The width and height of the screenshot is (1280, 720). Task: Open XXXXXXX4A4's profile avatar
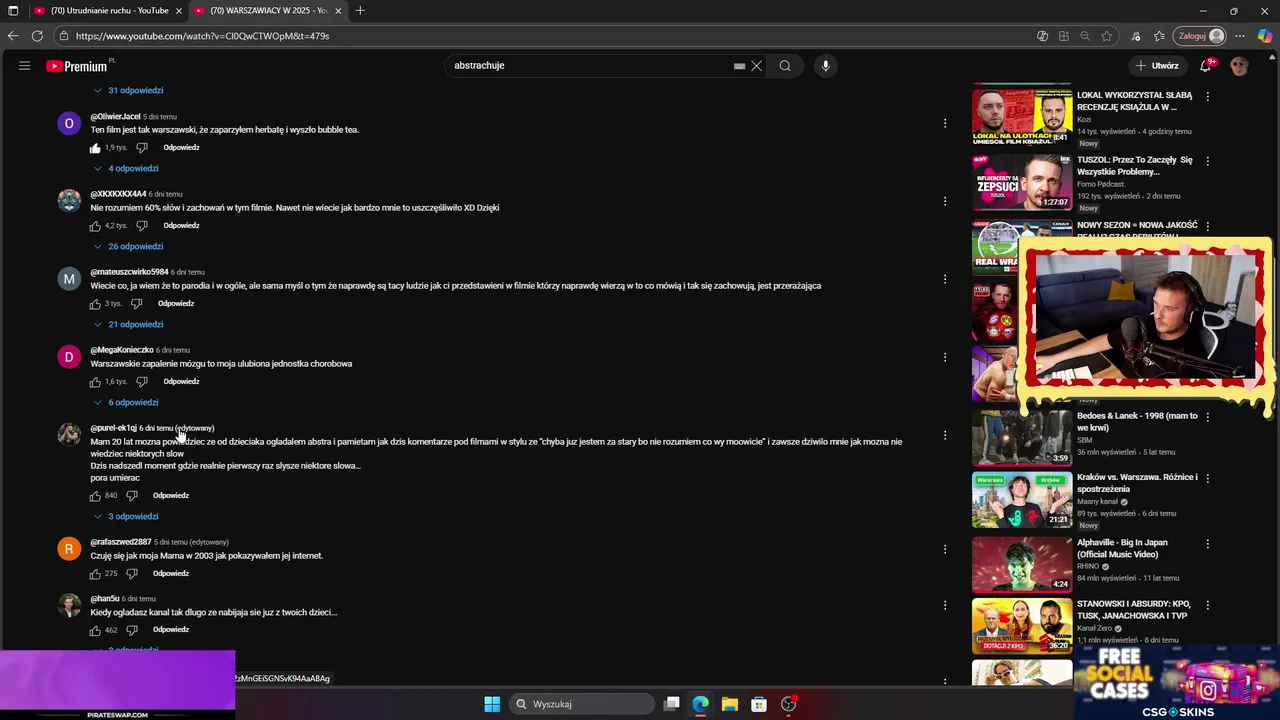coord(69,201)
